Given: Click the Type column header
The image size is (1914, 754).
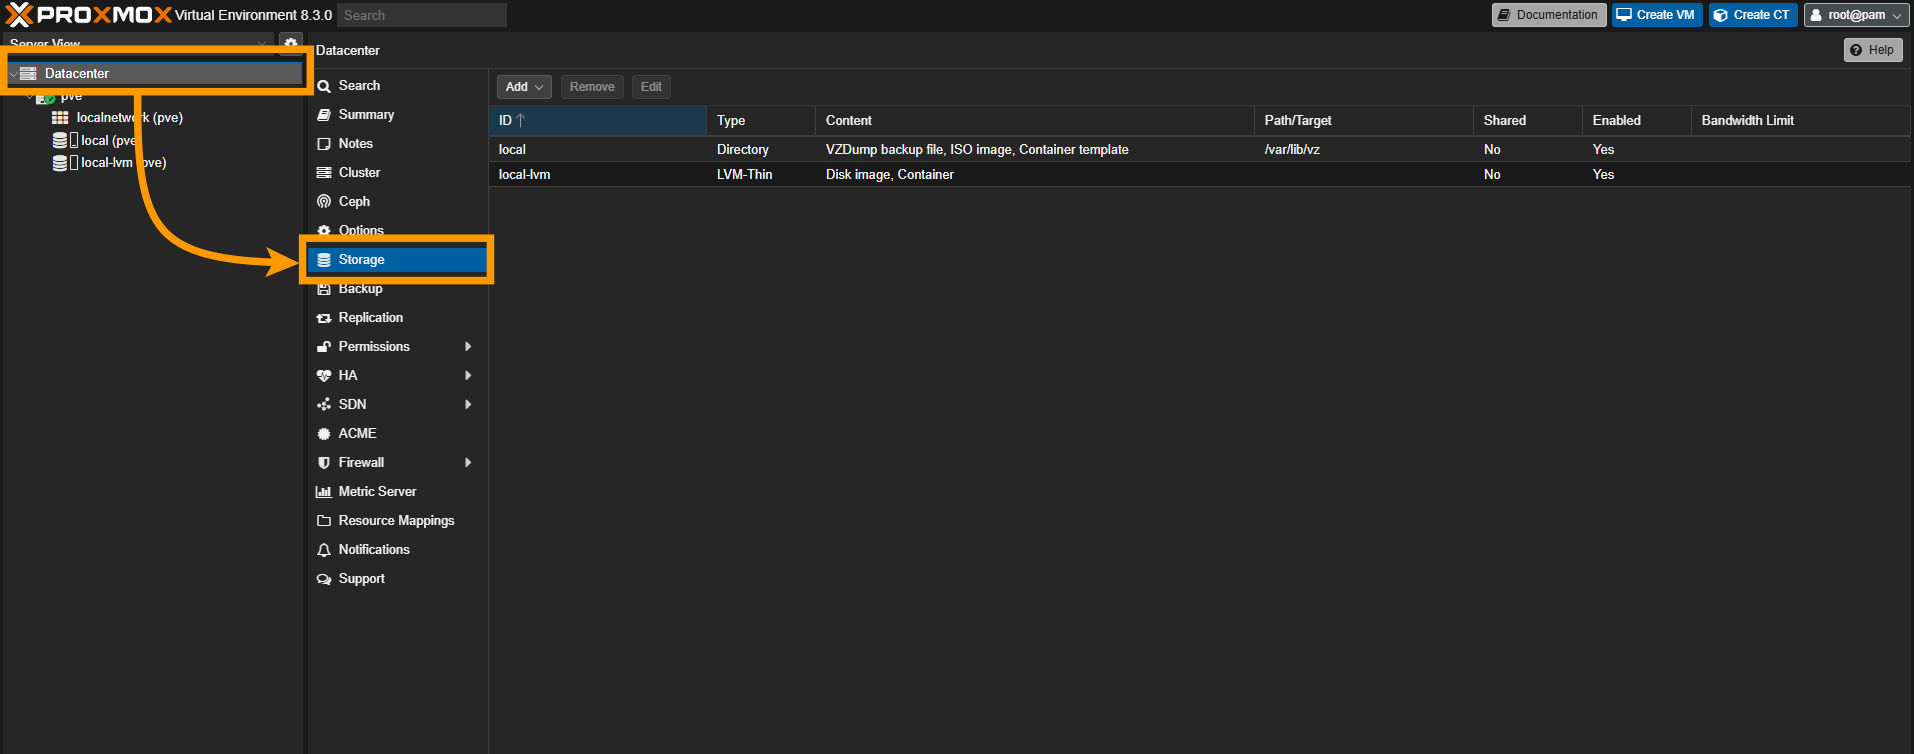Looking at the screenshot, I should (761, 121).
